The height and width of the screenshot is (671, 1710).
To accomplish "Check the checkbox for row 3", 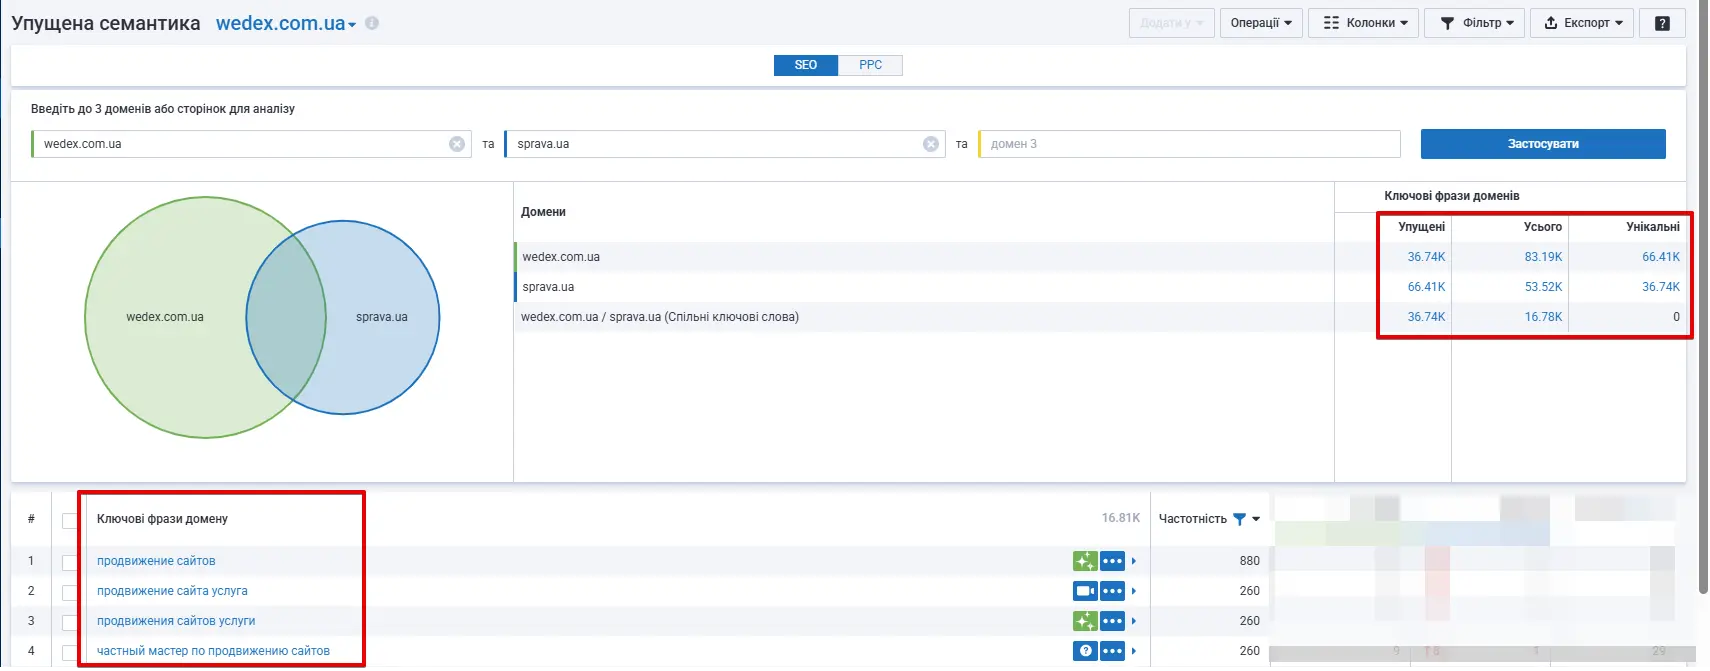I will (x=69, y=622).
